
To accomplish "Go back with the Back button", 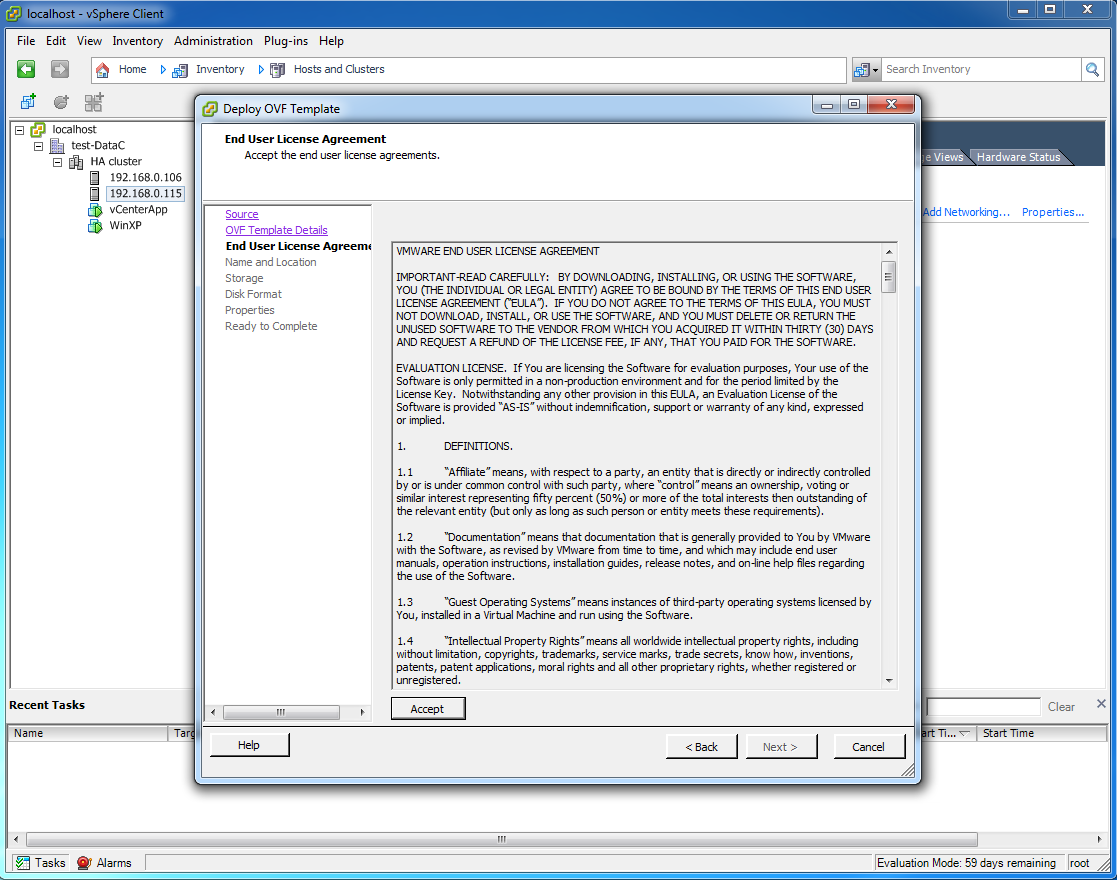I will point(701,747).
